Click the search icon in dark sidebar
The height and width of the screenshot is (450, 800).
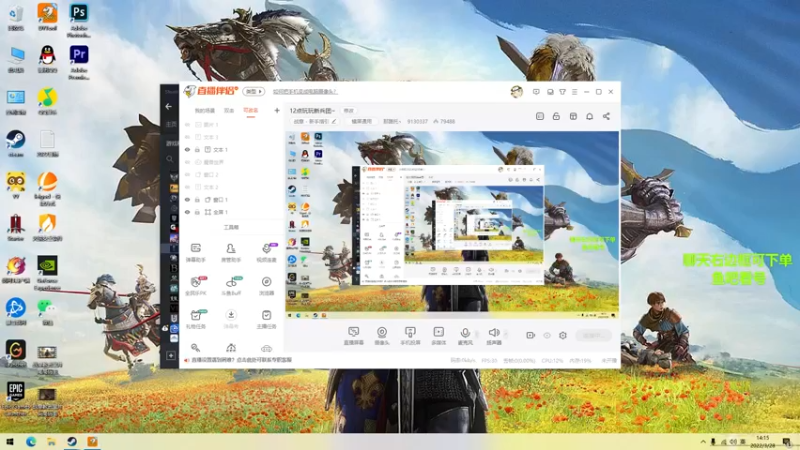point(169,159)
